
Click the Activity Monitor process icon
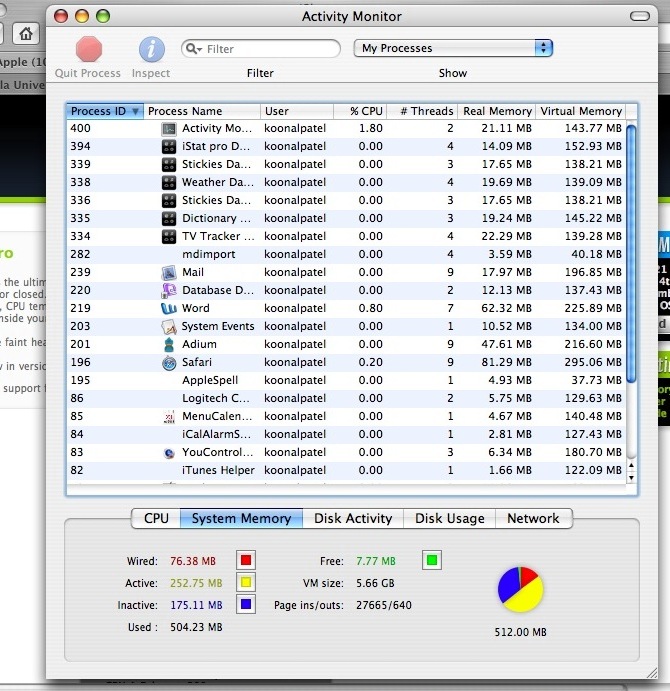tap(169, 129)
